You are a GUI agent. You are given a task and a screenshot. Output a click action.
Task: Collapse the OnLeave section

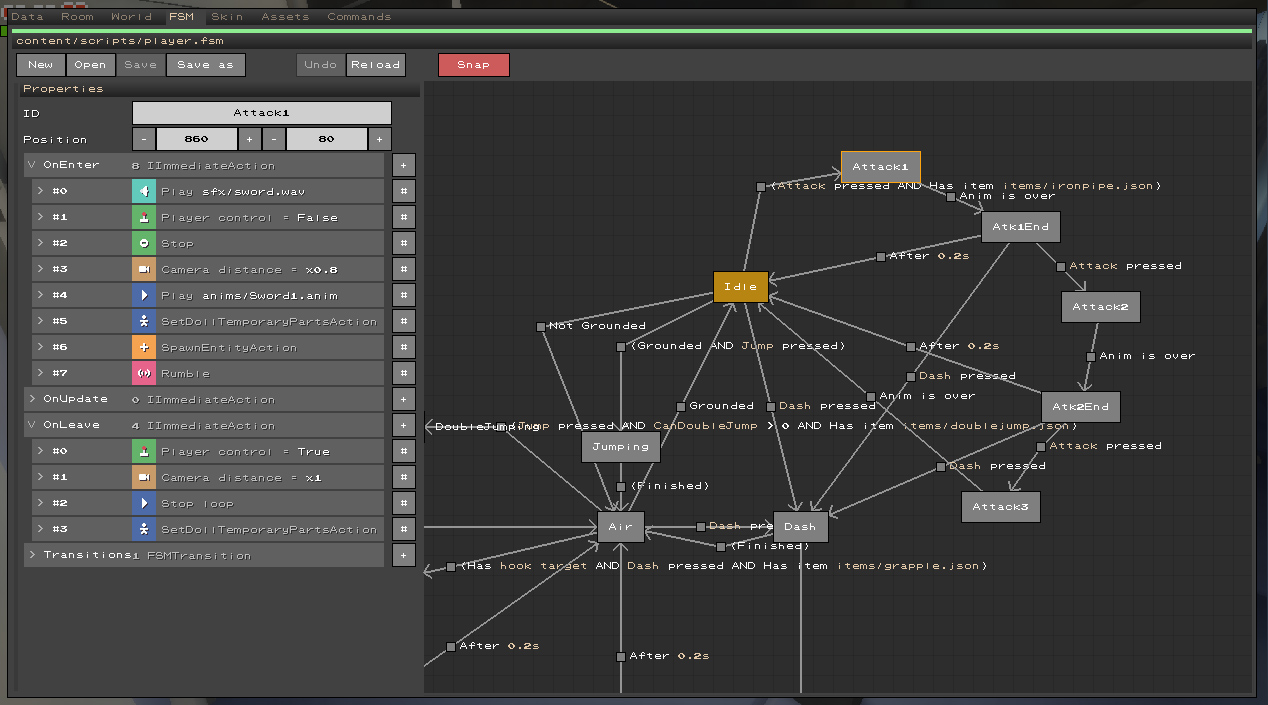click(x=31, y=425)
